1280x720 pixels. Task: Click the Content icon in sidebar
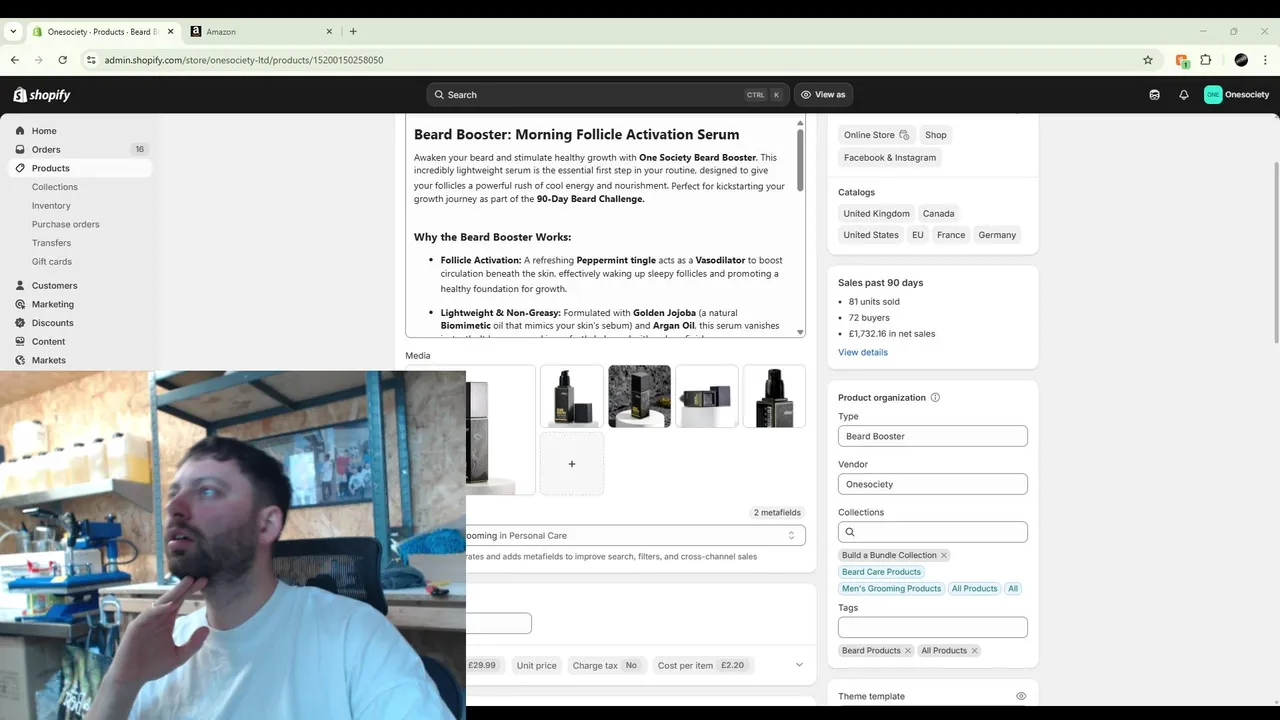(x=20, y=342)
